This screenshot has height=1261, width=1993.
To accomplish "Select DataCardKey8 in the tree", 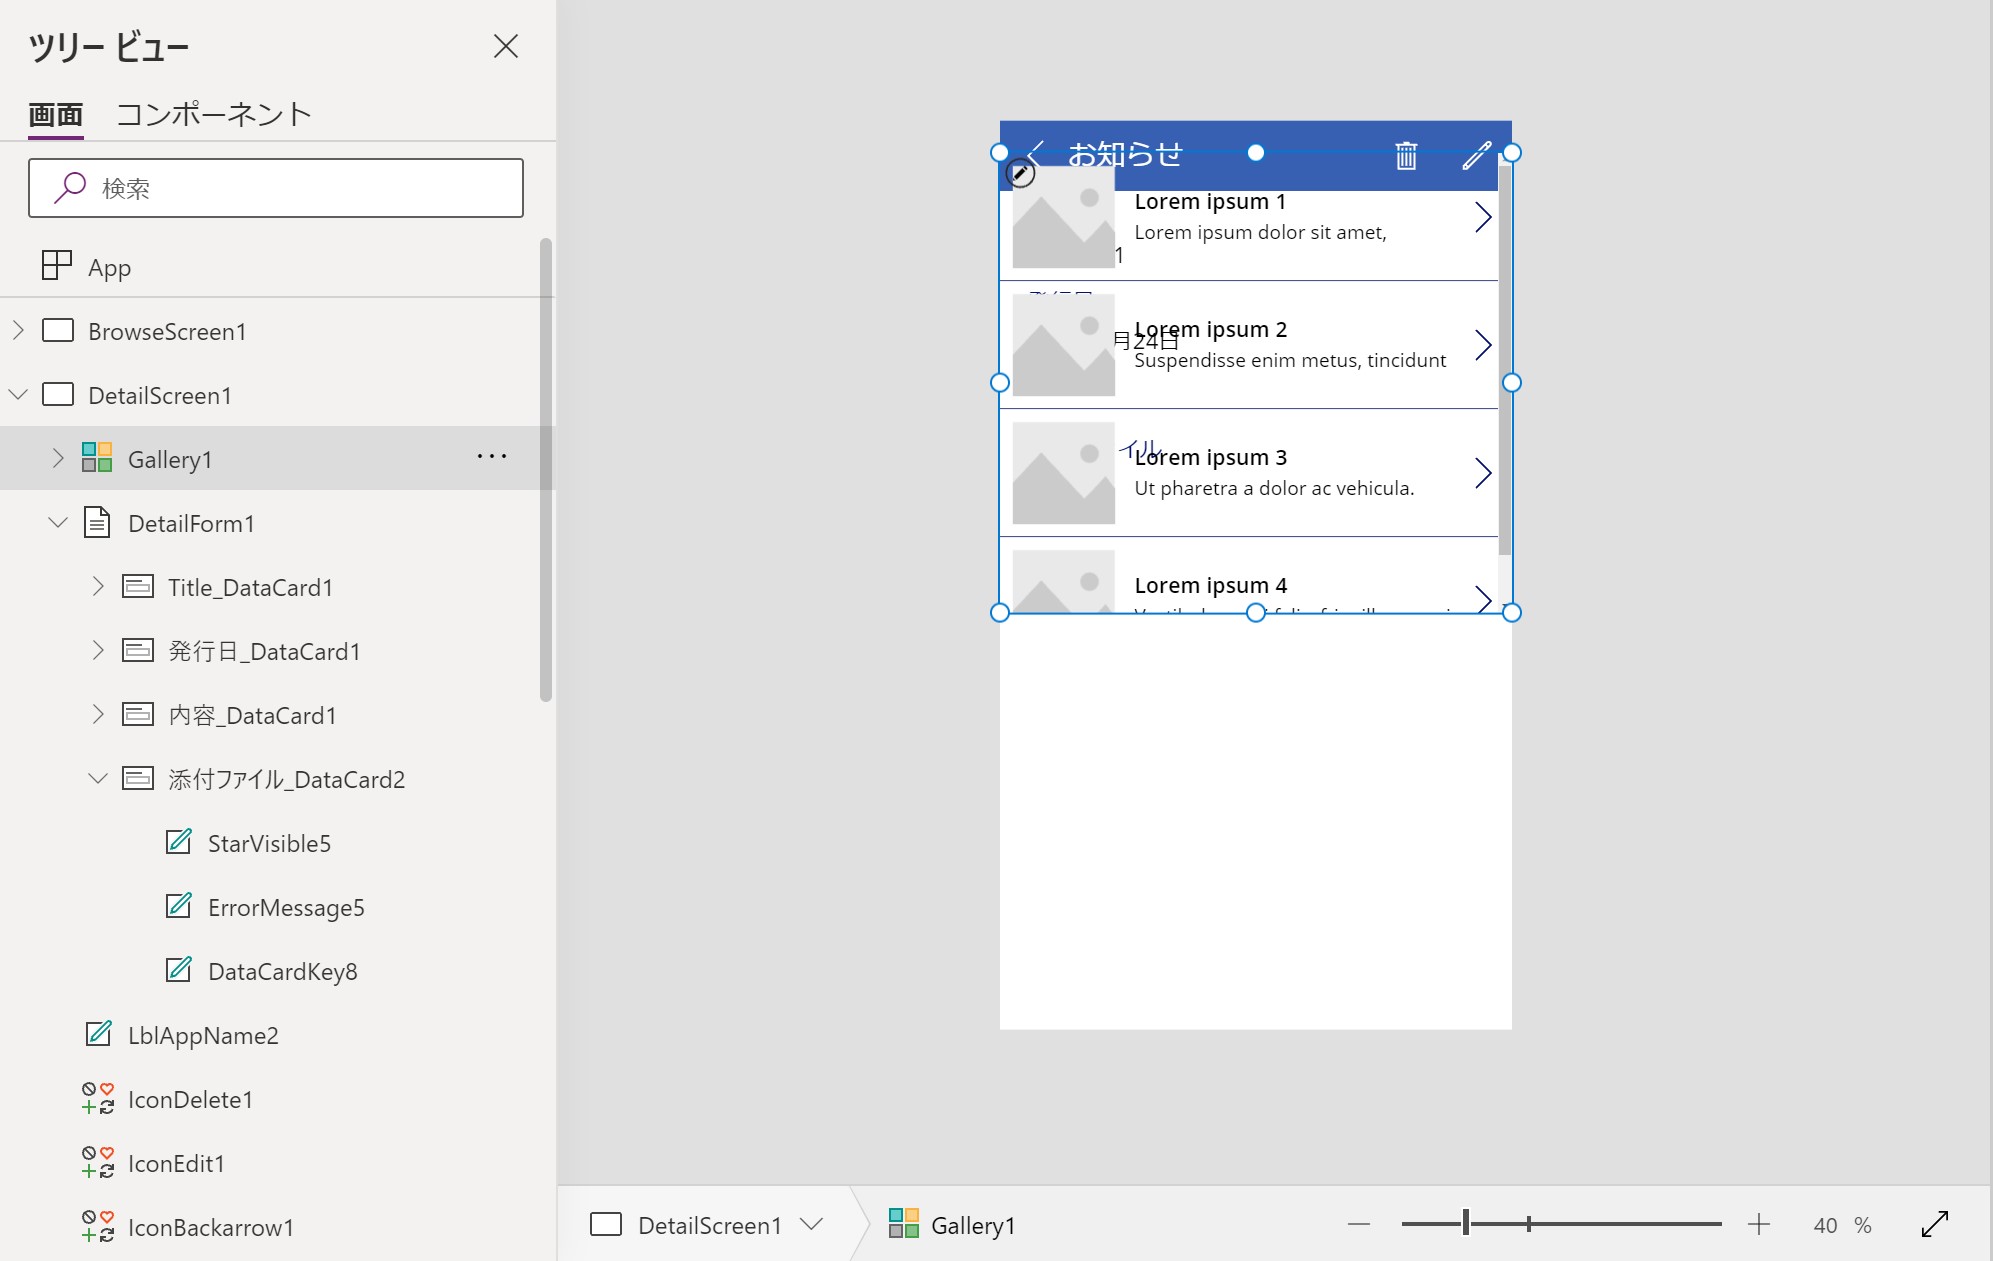I will 283,972.
